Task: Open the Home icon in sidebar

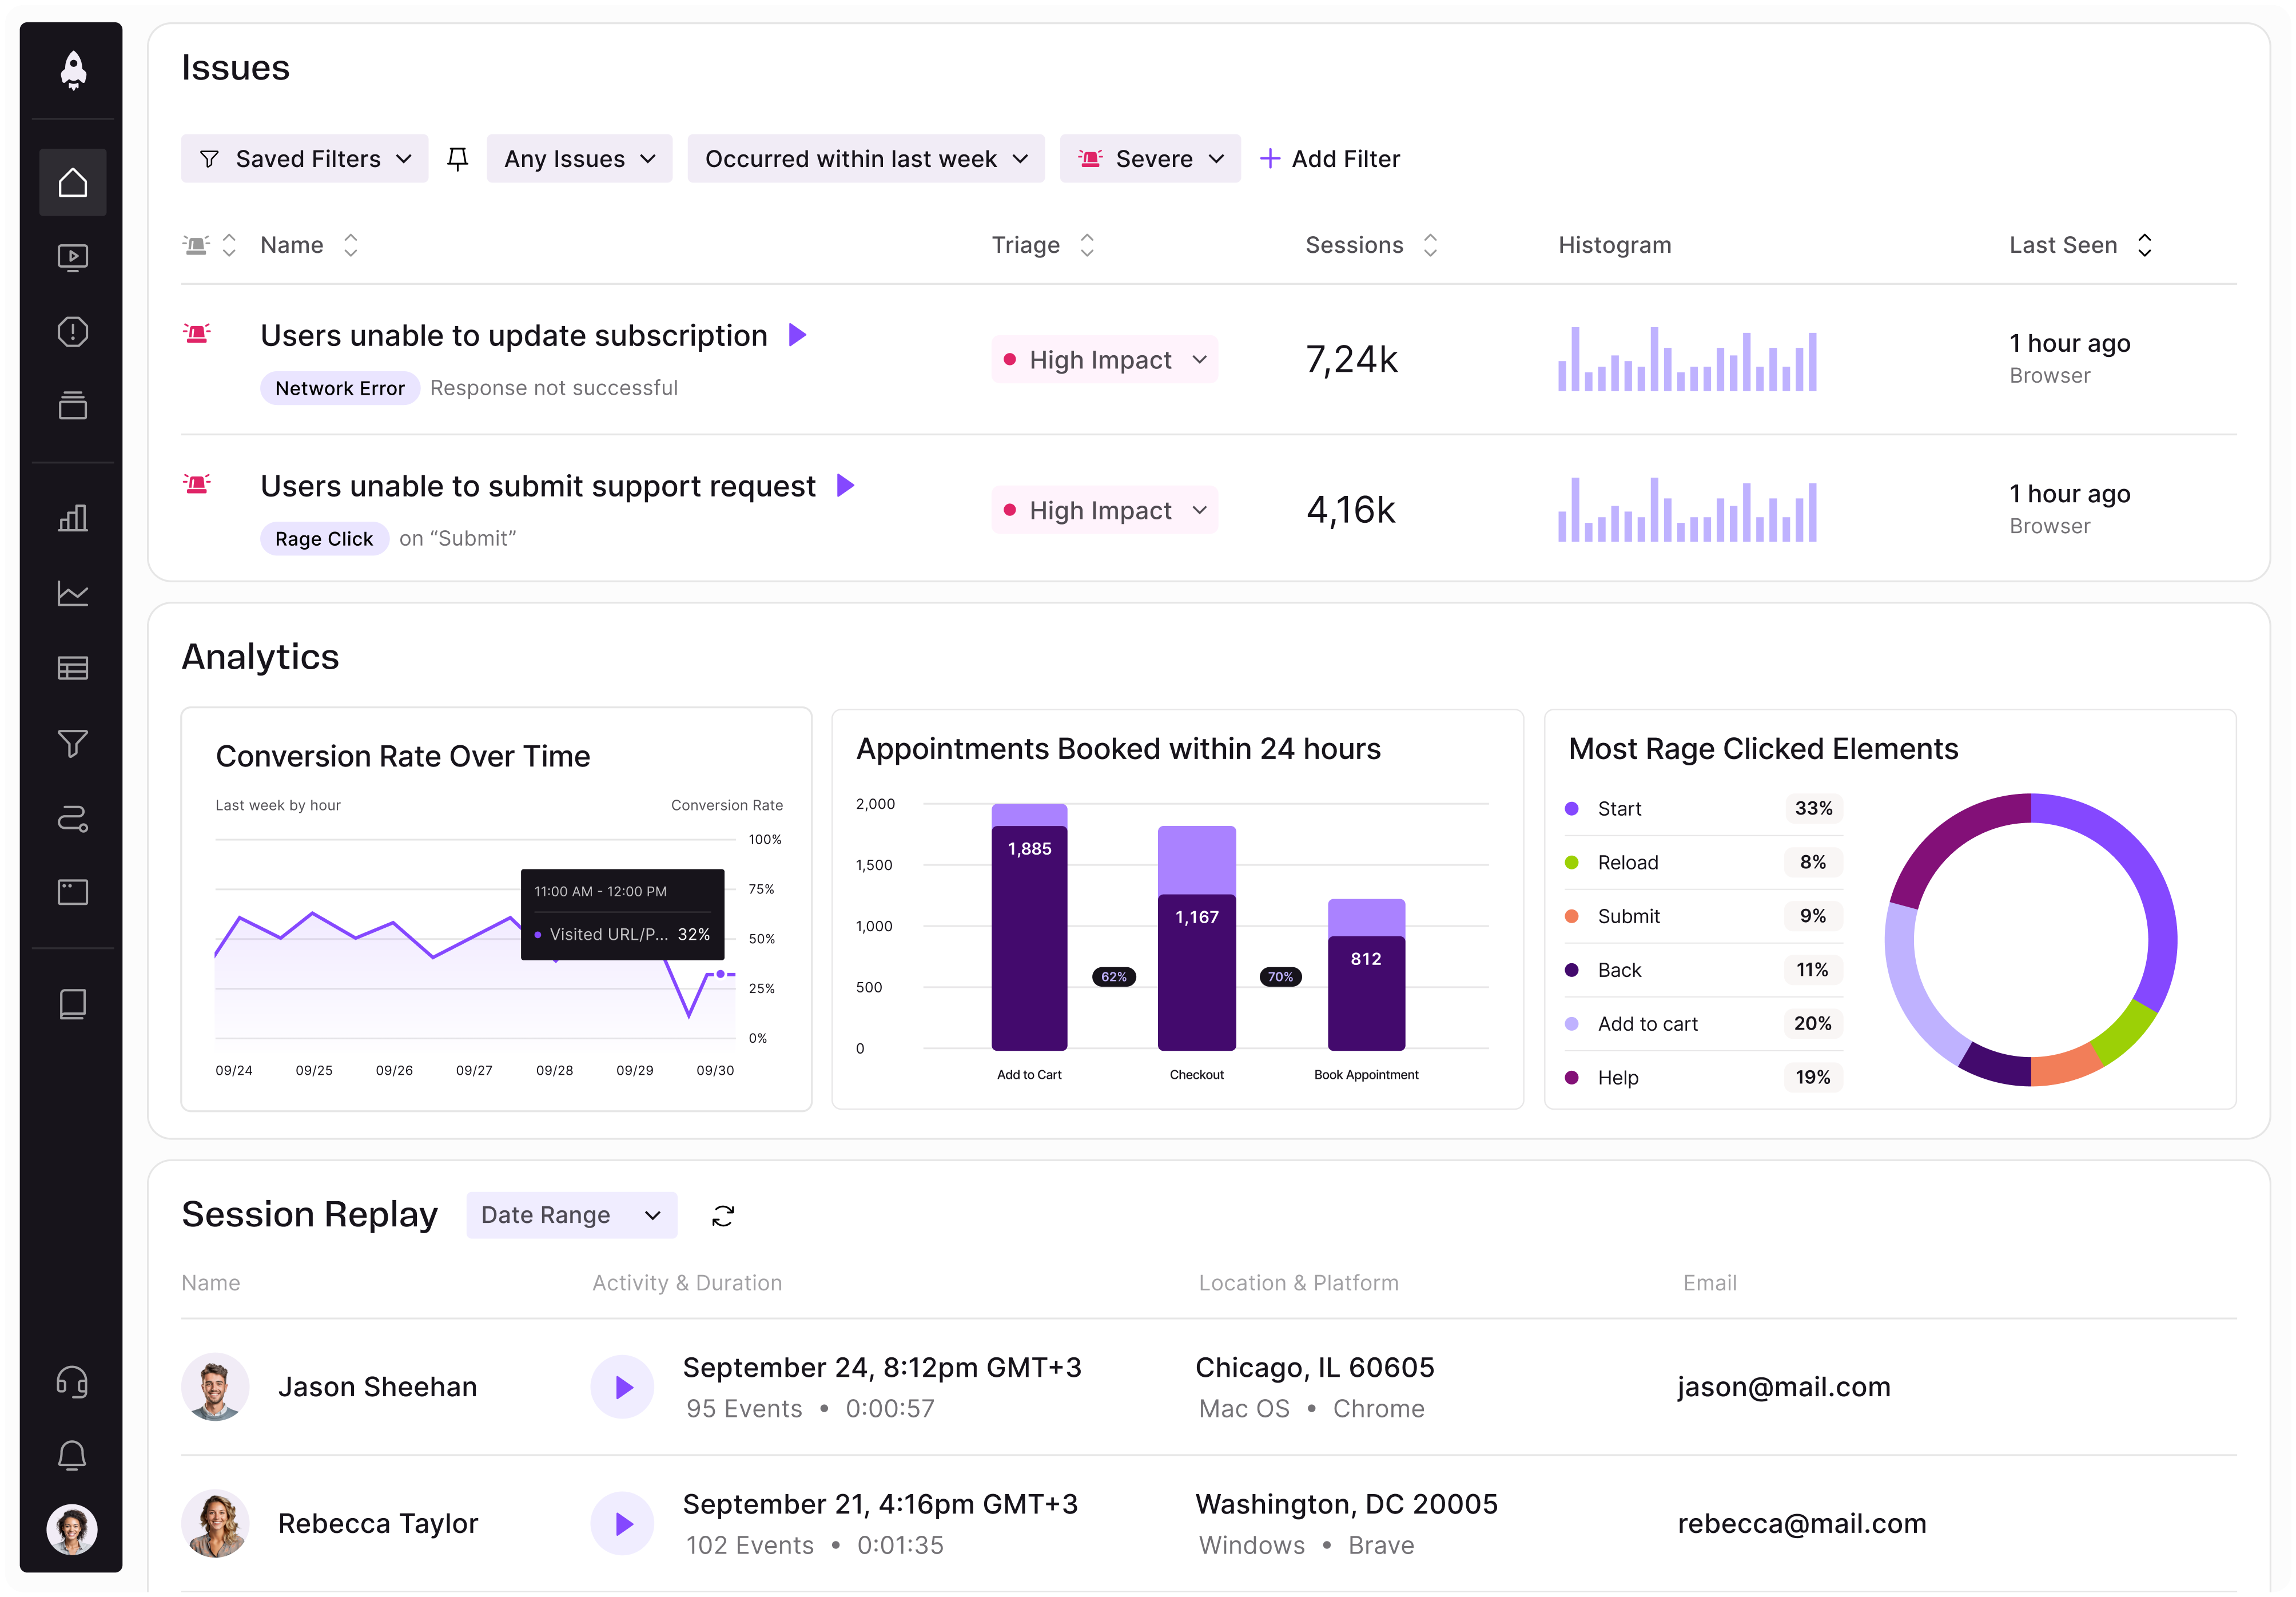Action: point(73,183)
